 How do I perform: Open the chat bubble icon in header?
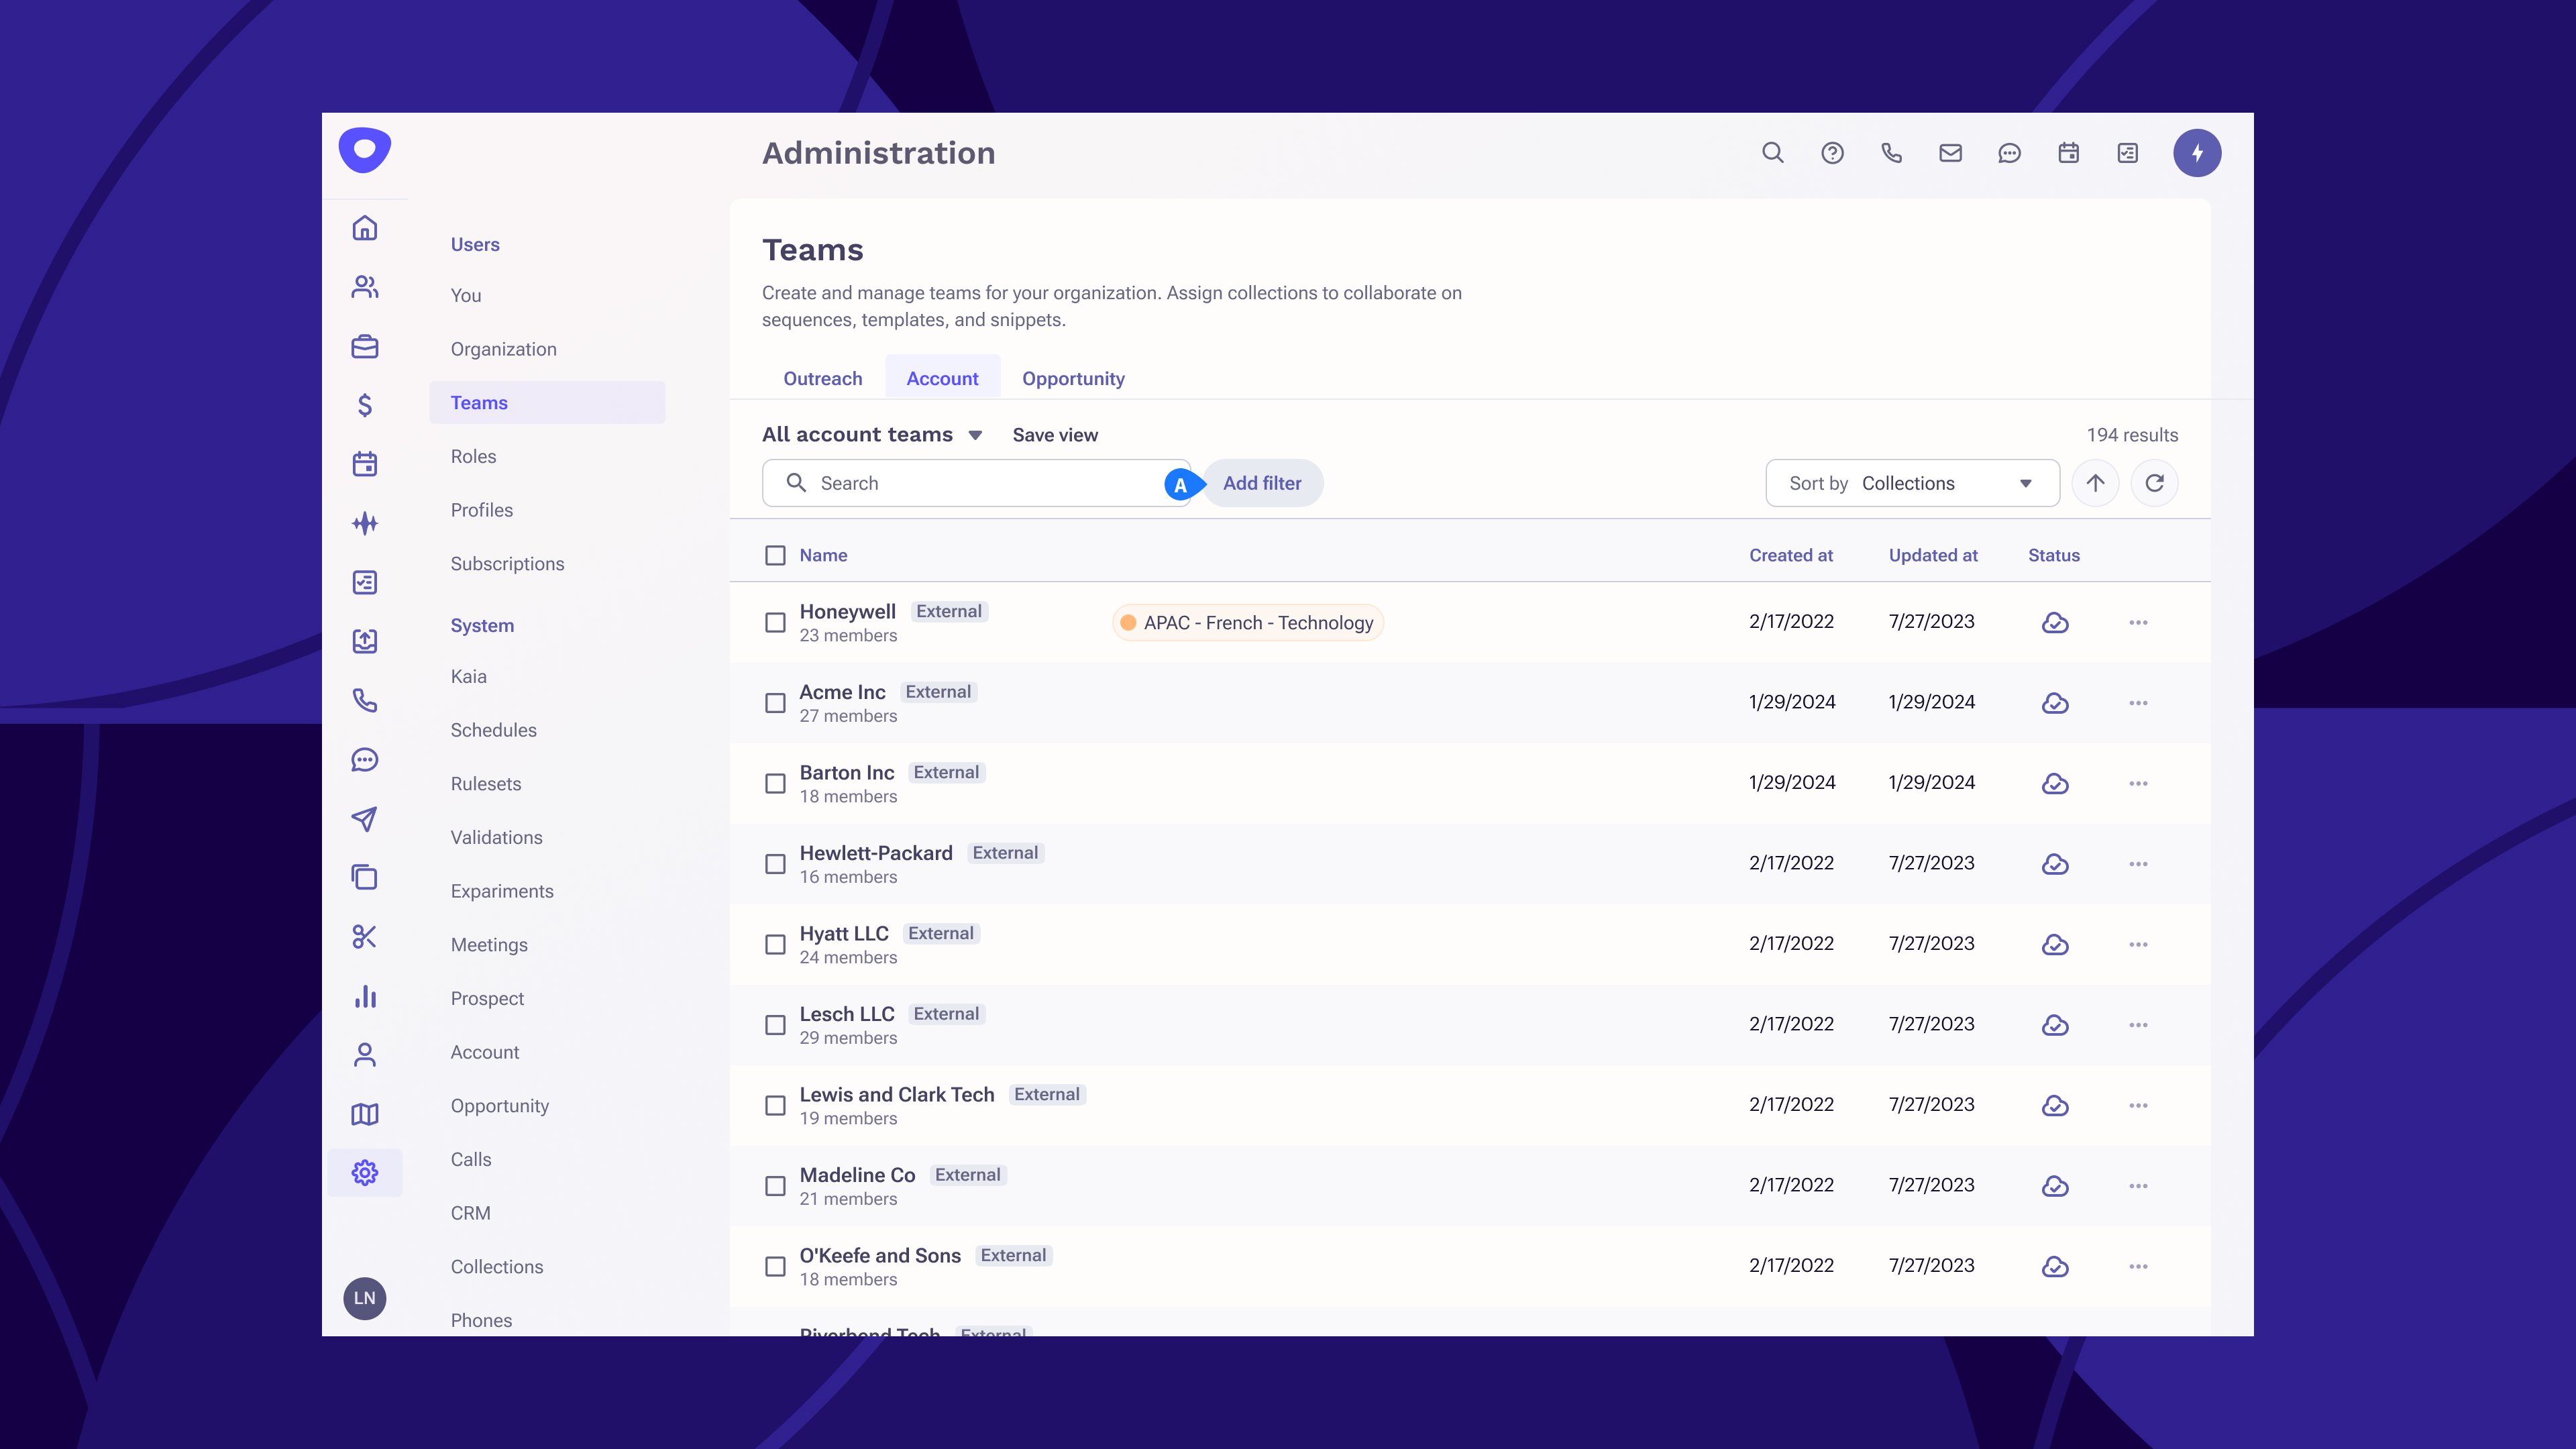coord(2009,153)
